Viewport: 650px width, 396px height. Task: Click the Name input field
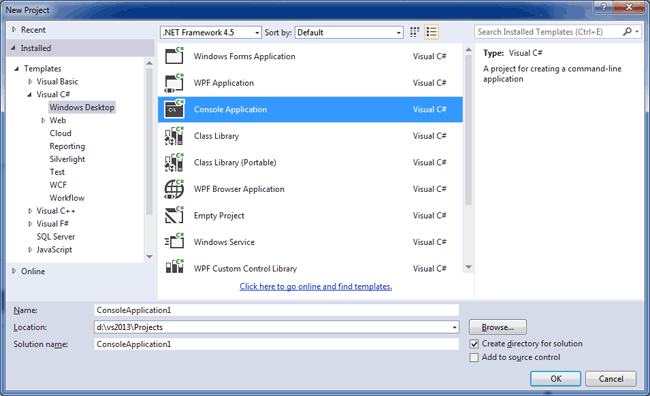(276, 310)
